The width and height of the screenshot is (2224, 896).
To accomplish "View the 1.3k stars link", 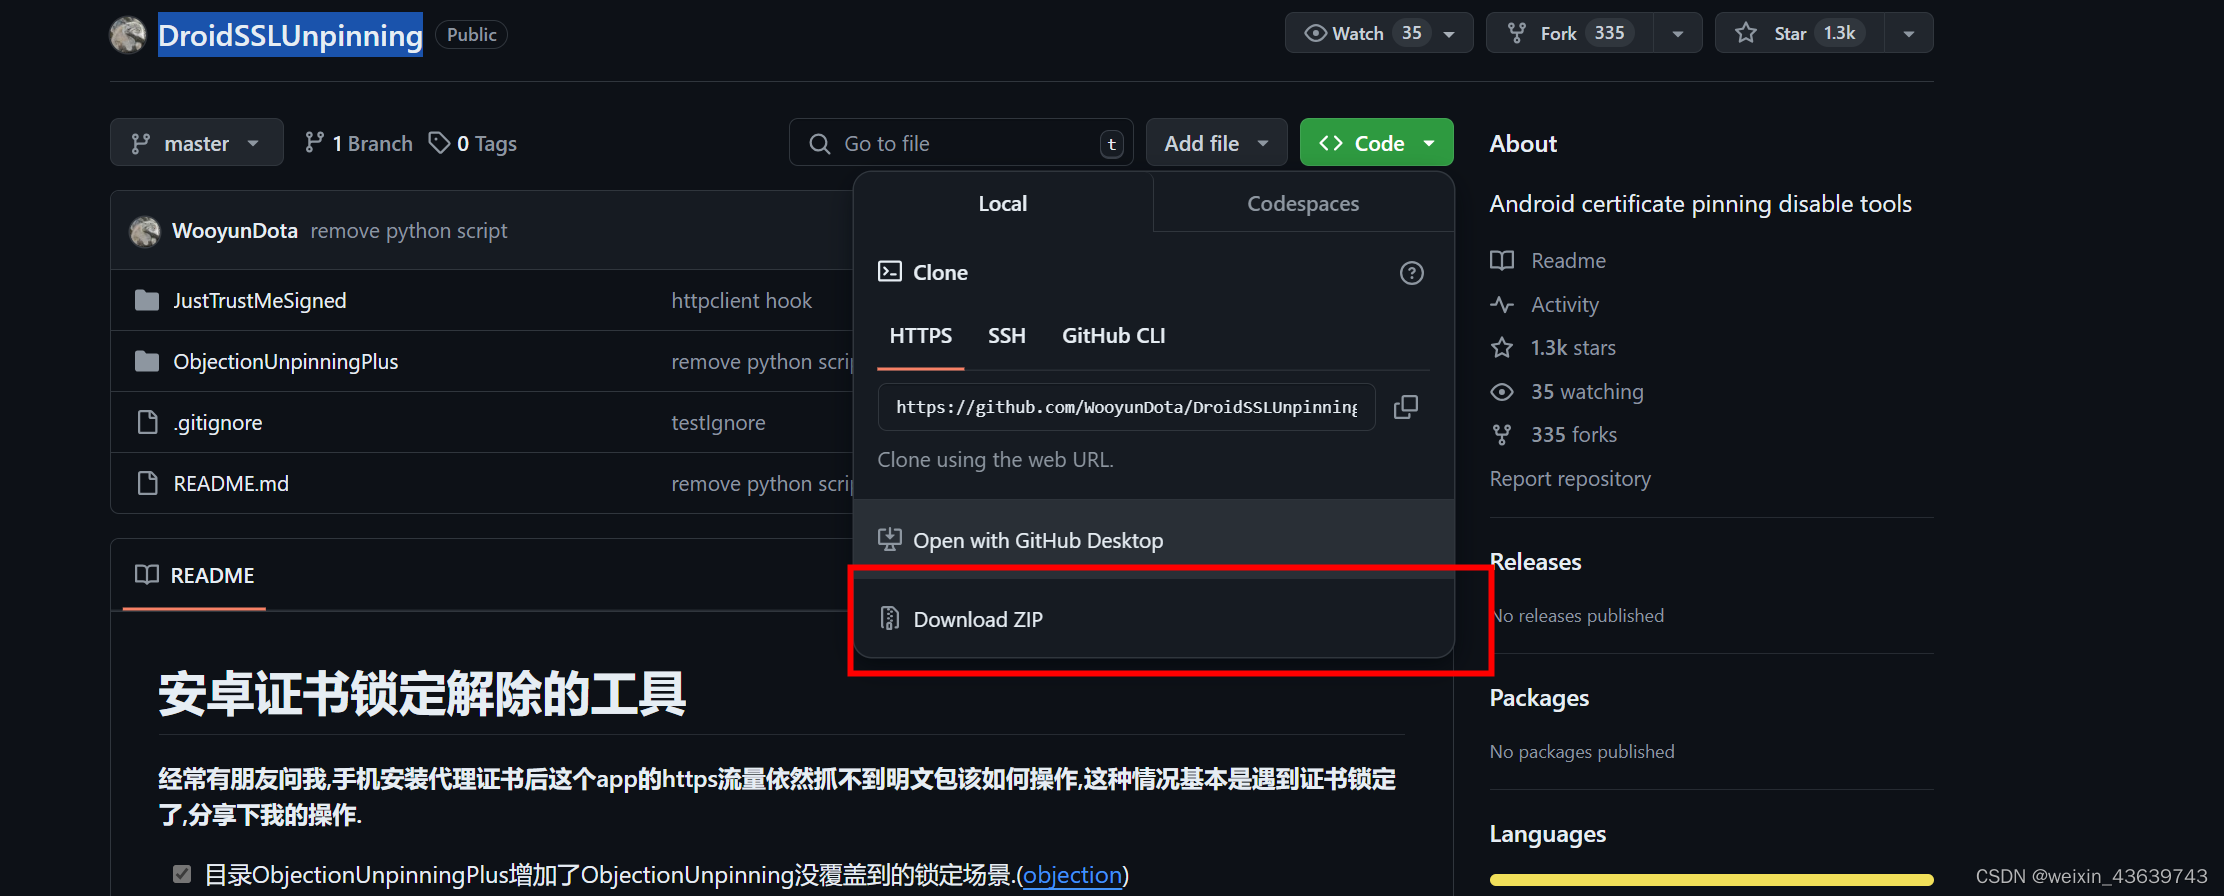I will pos(1573,347).
